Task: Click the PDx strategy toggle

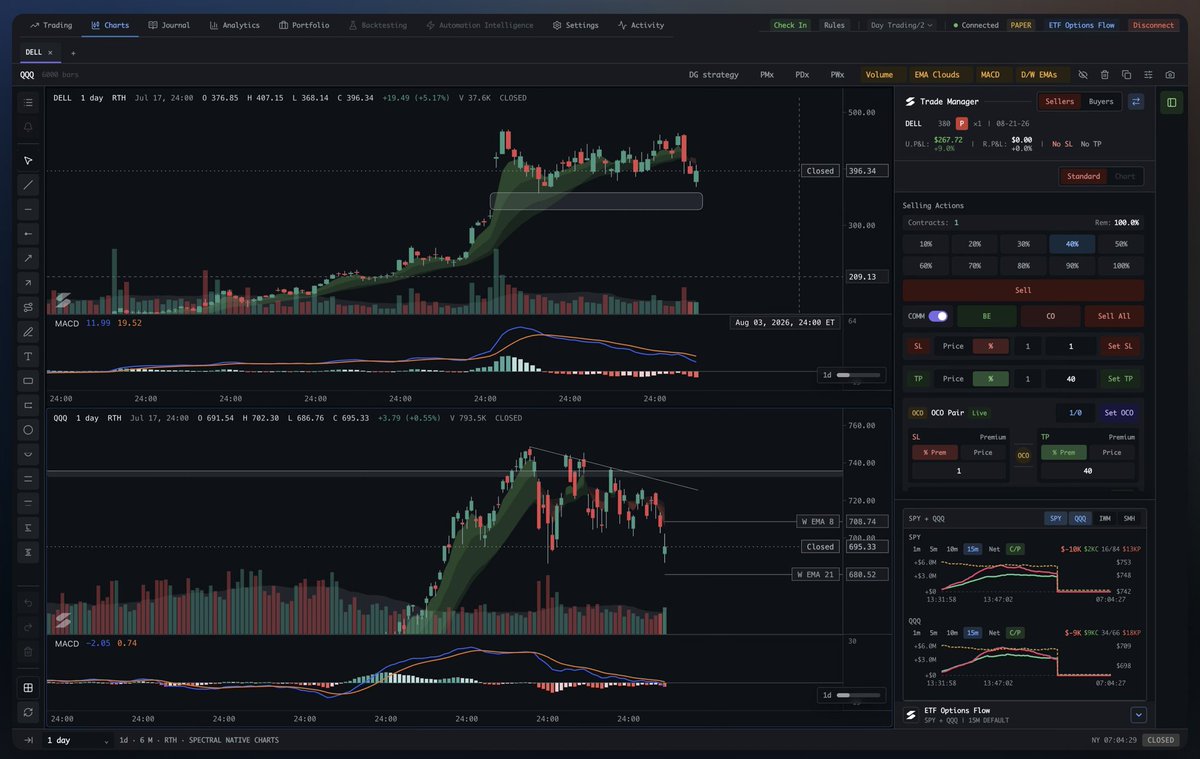Action: click(802, 74)
